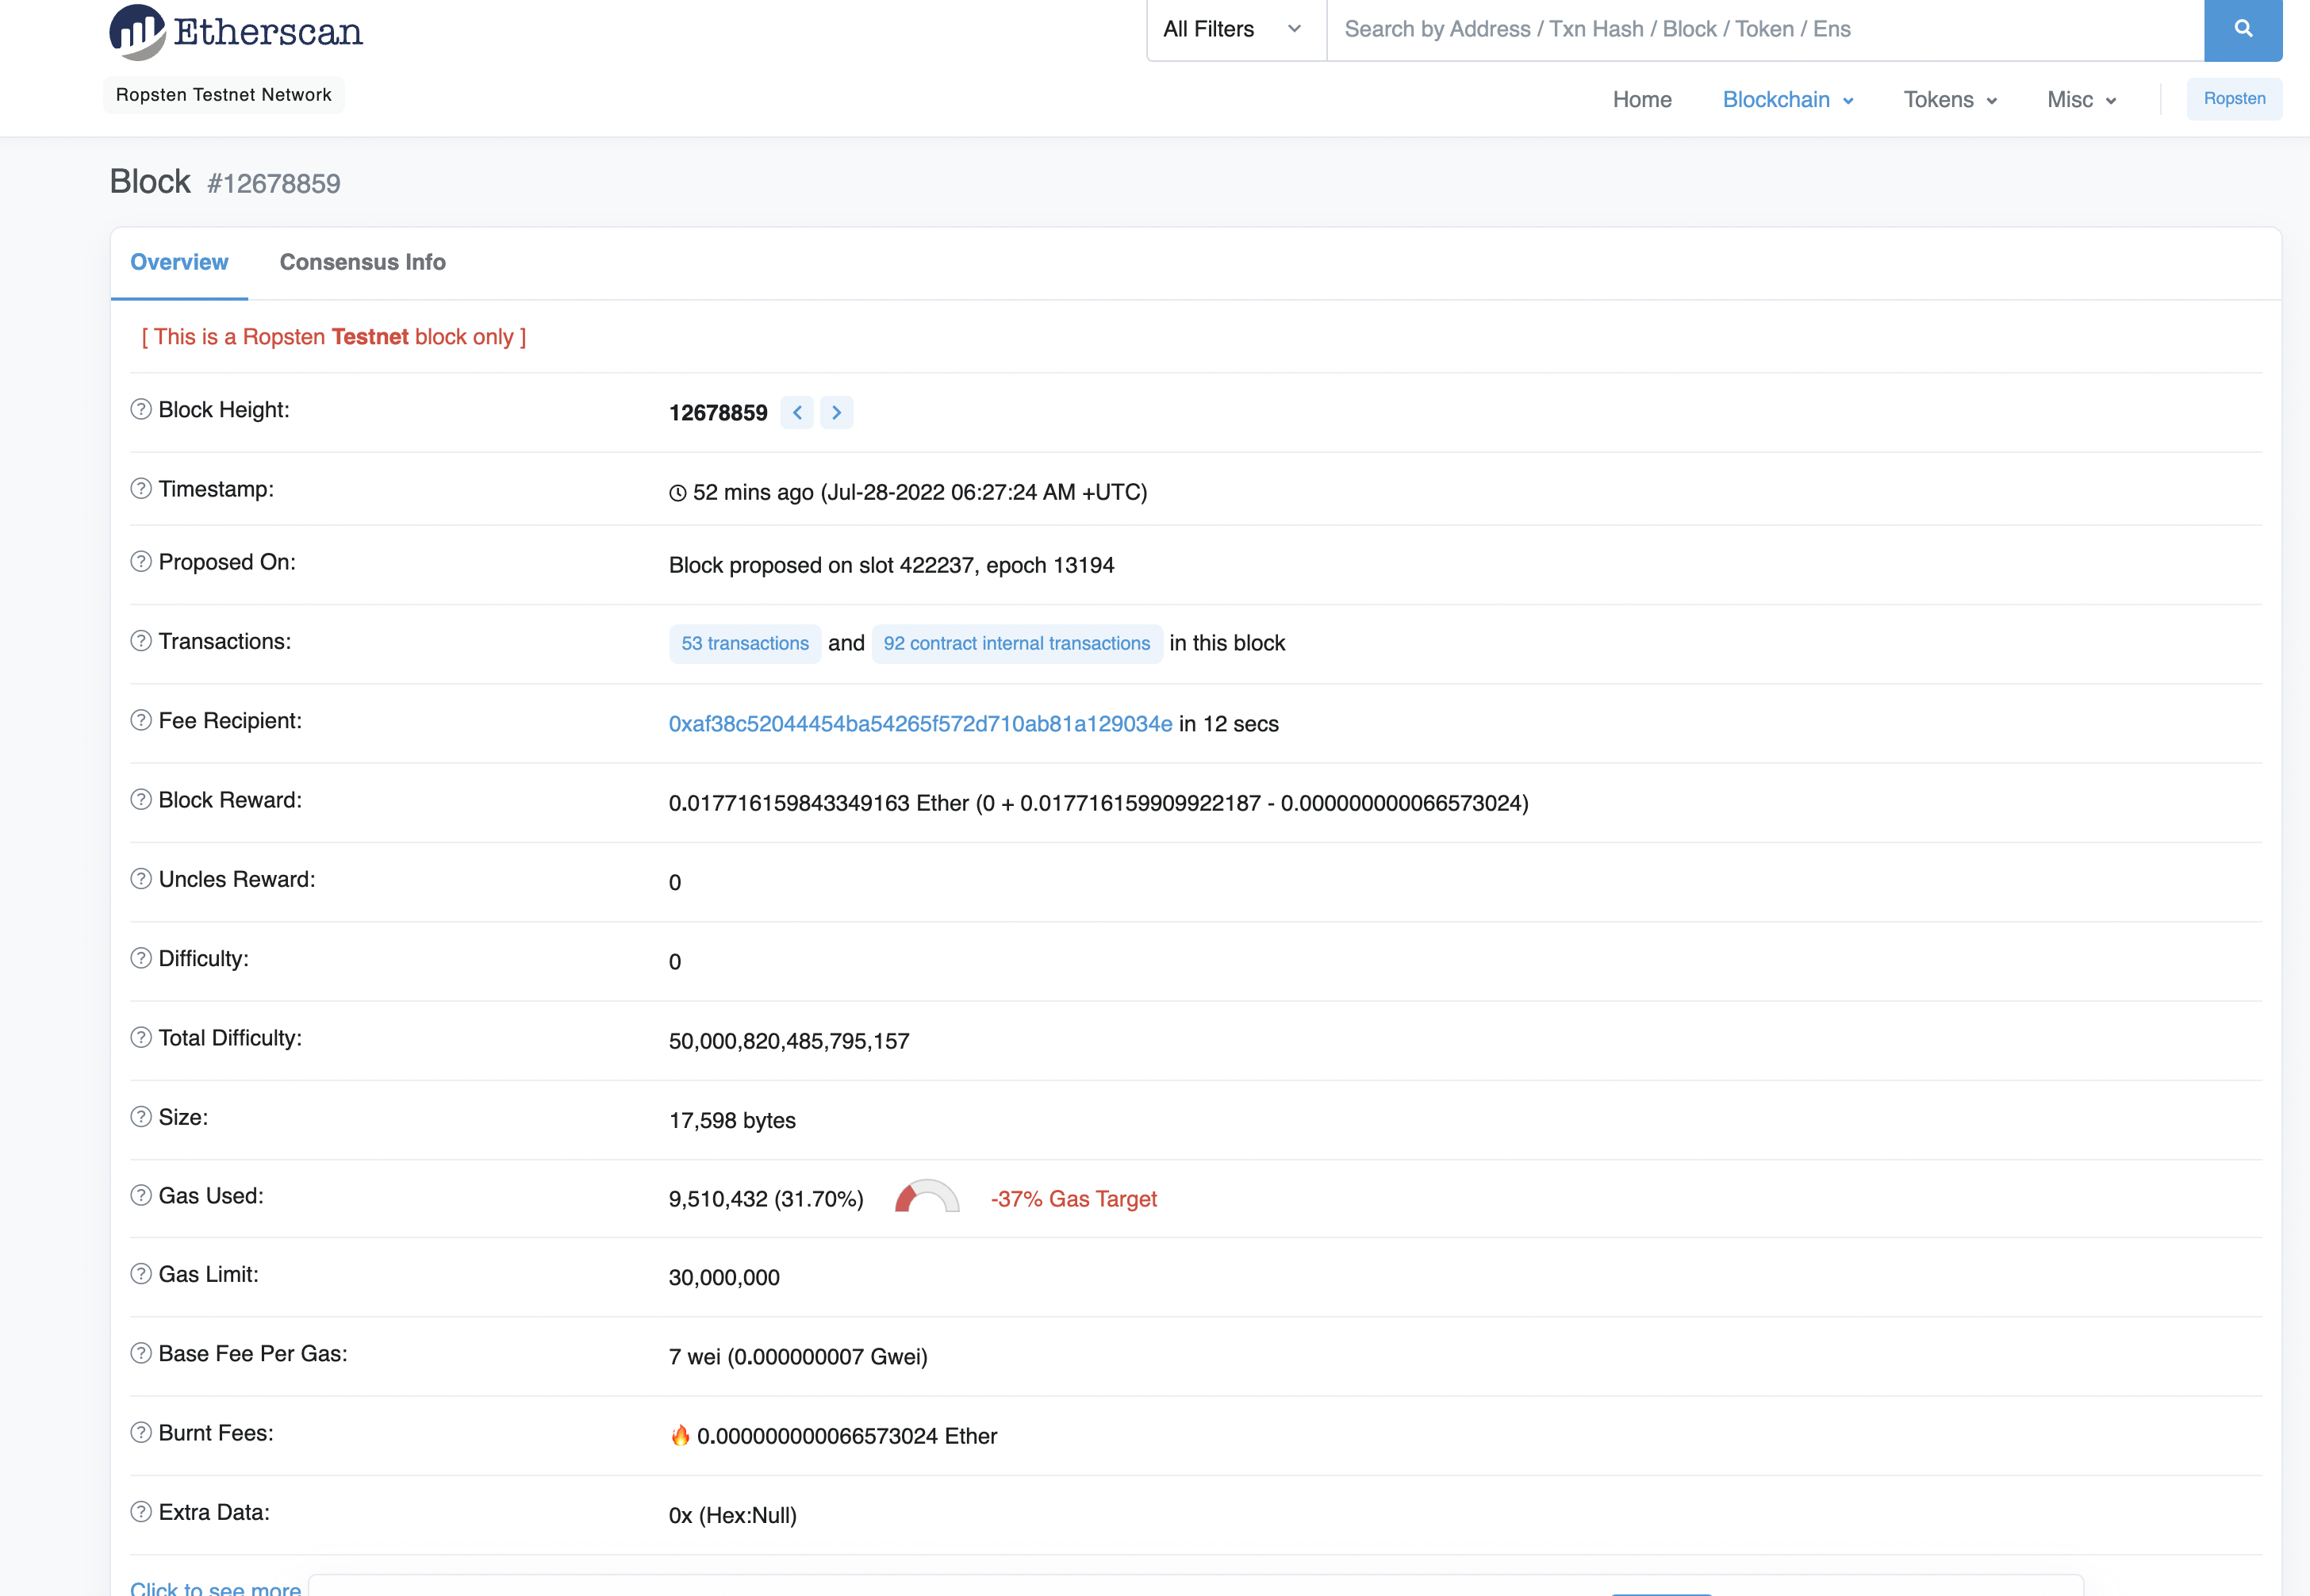Expand the Tokens menu
This screenshot has width=2310, height=1596.
click(1950, 100)
